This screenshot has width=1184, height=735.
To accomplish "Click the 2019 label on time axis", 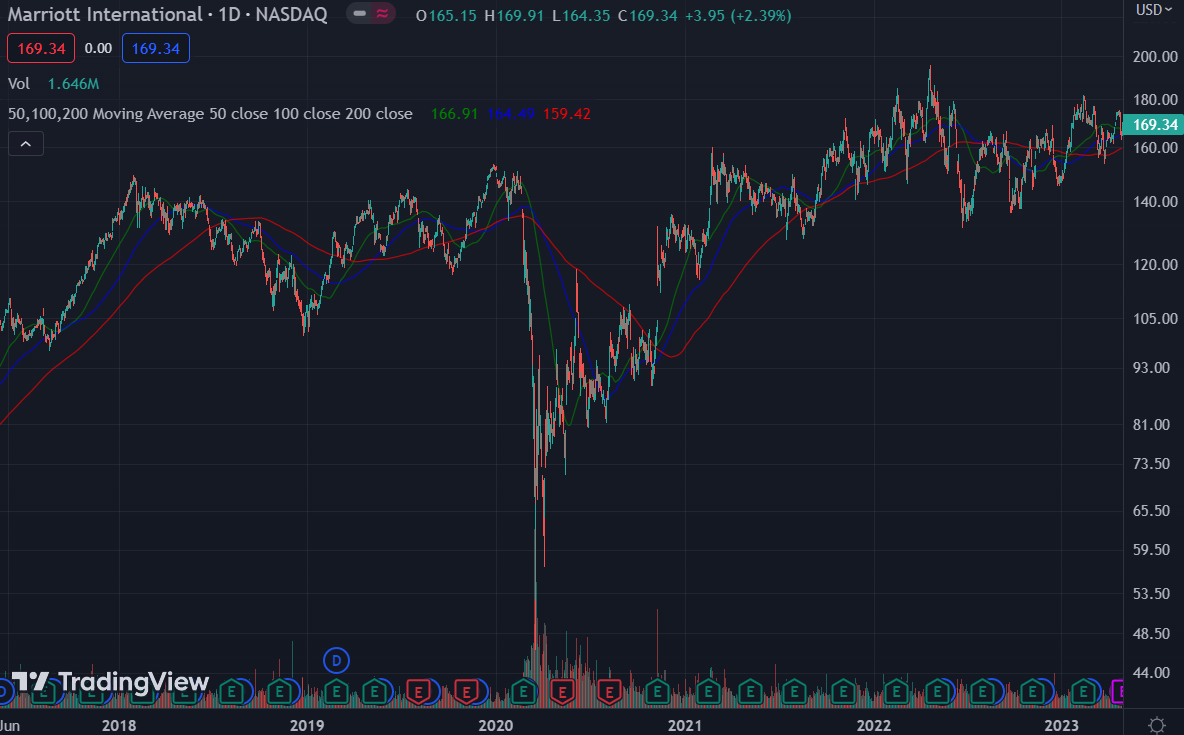I will (x=307, y=726).
